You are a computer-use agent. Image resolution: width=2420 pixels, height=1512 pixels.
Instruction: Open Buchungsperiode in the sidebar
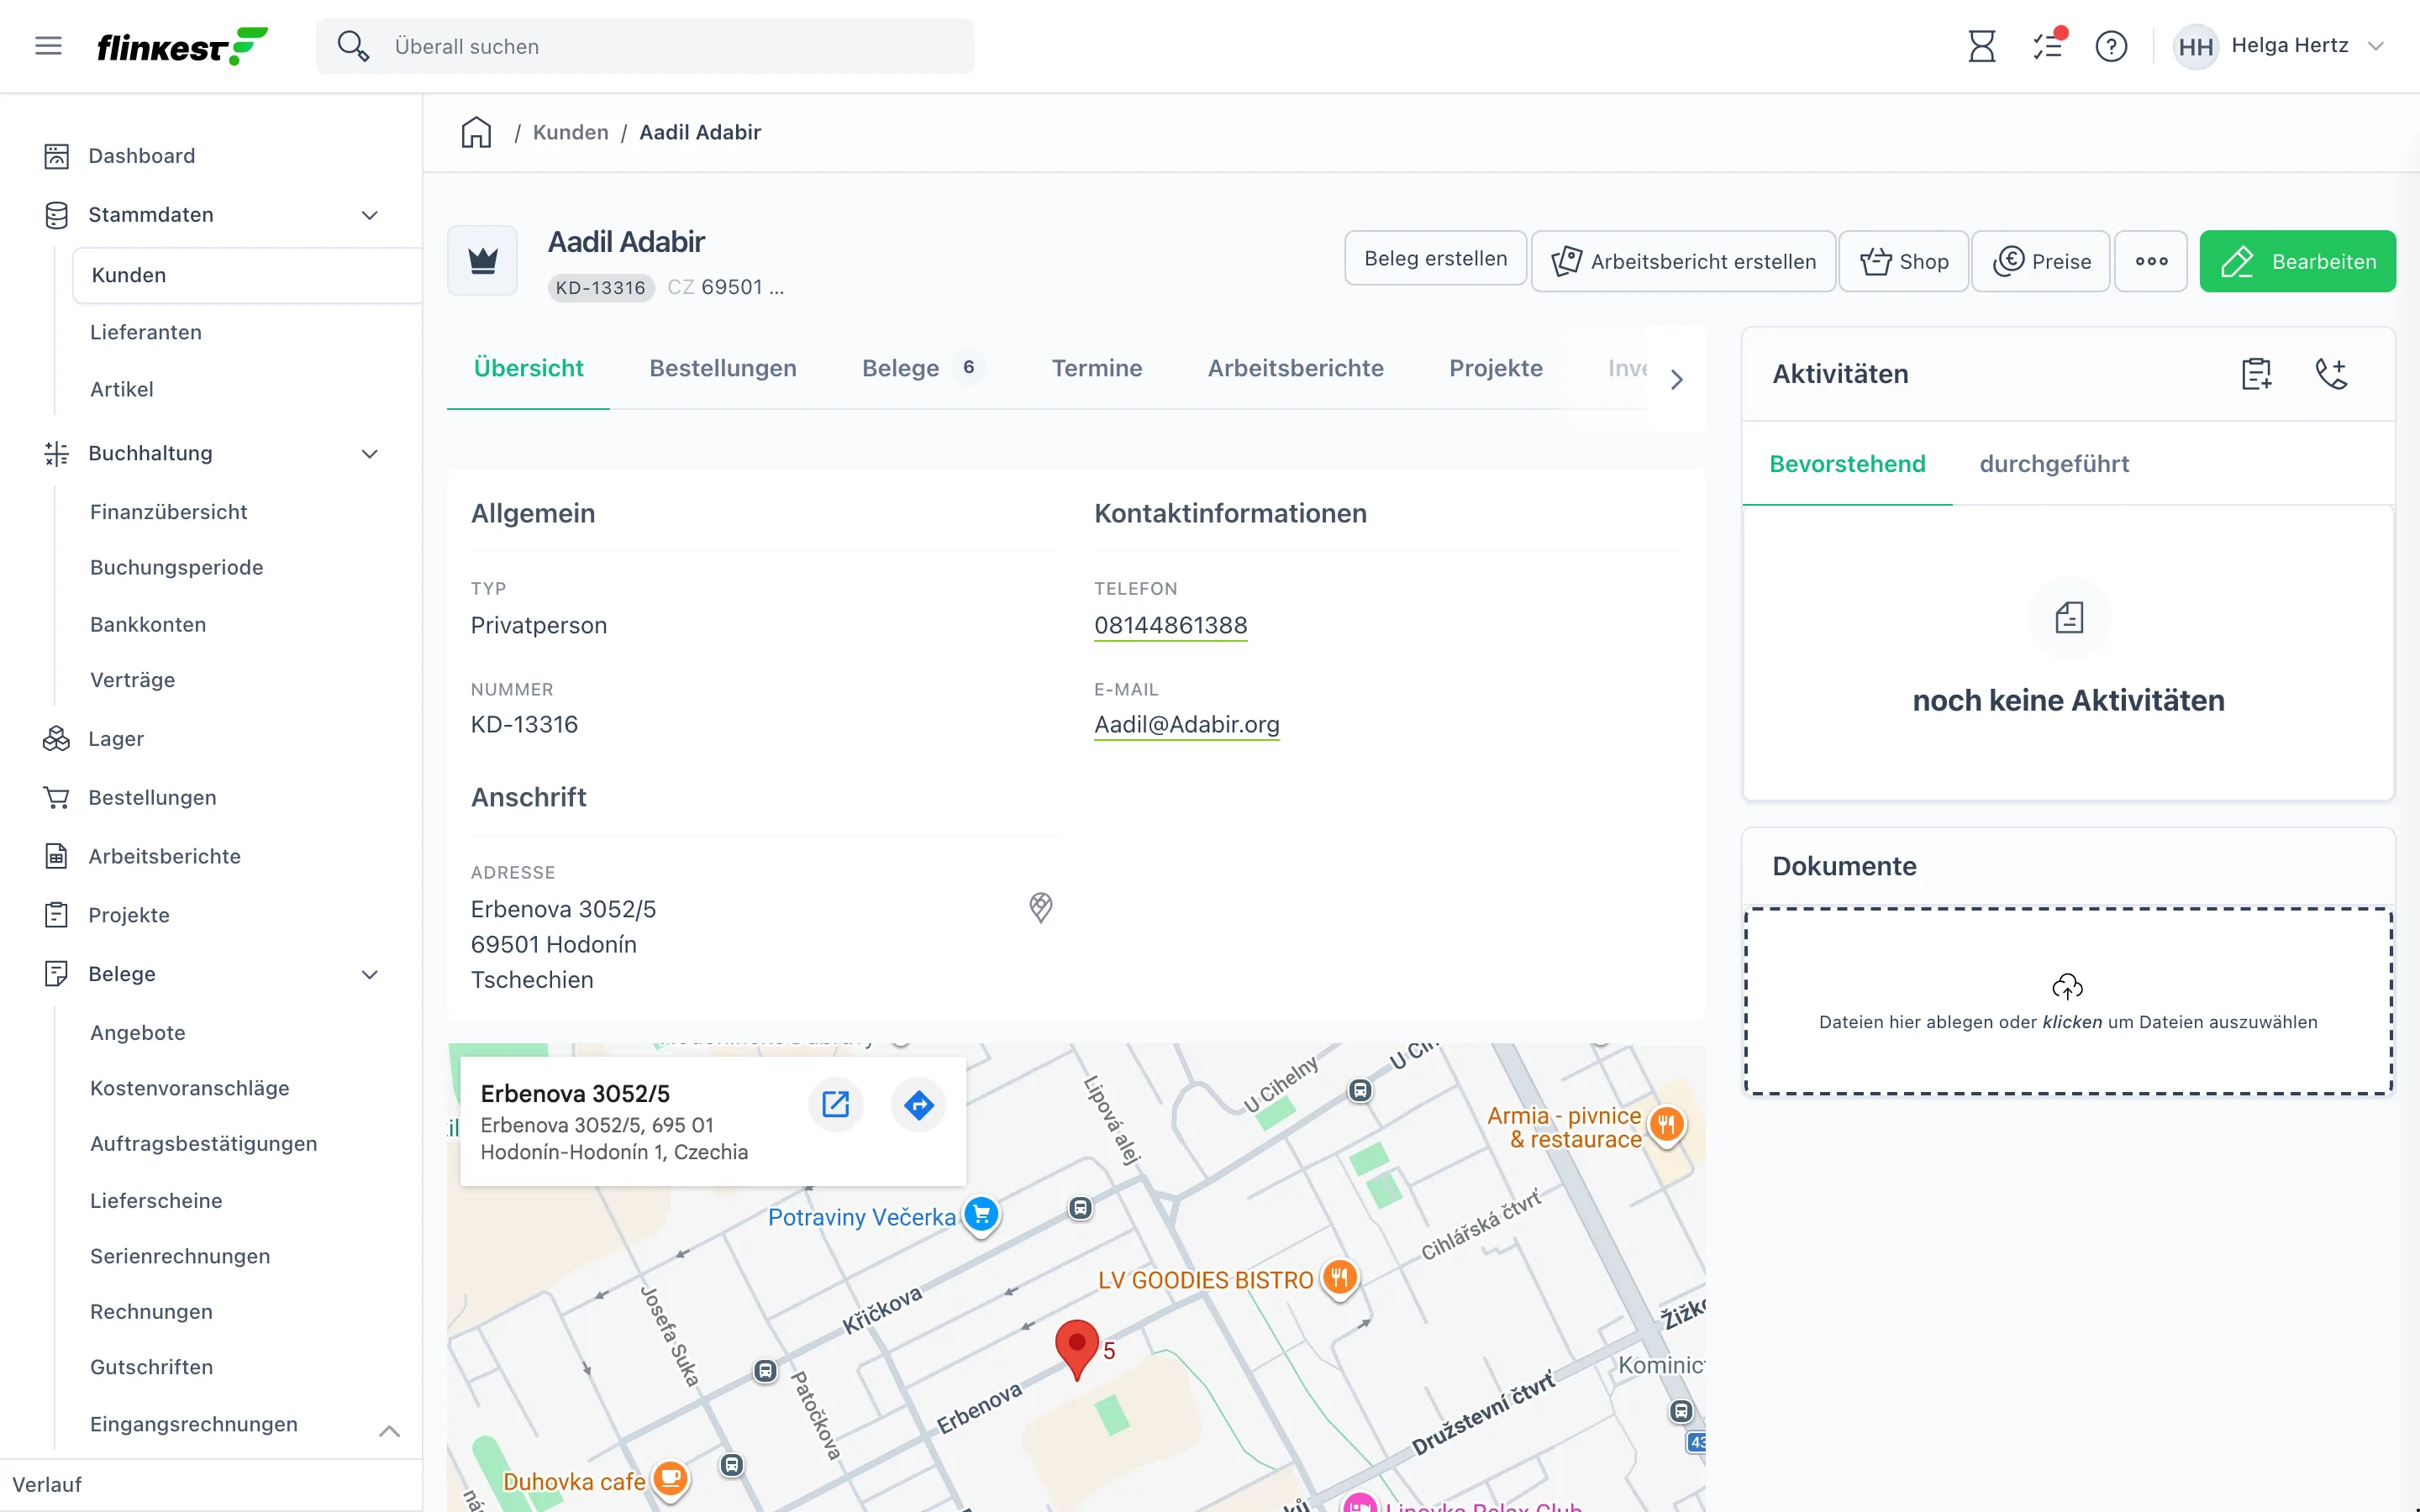point(176,567)
